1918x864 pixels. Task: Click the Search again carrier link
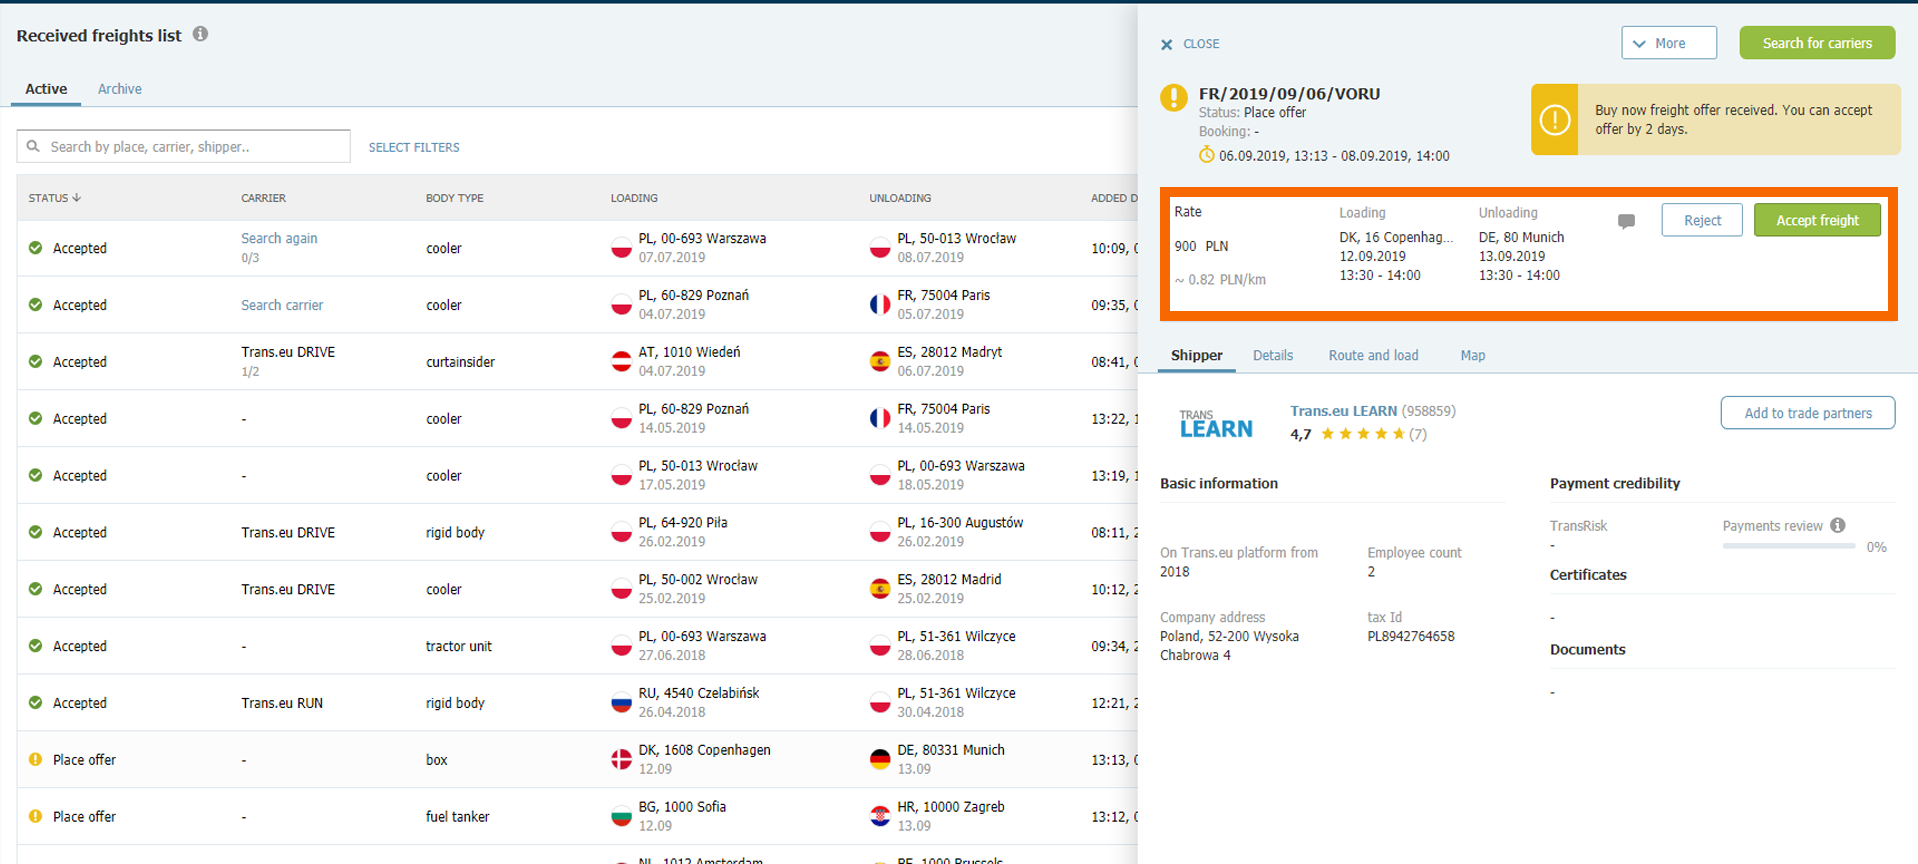279,238
